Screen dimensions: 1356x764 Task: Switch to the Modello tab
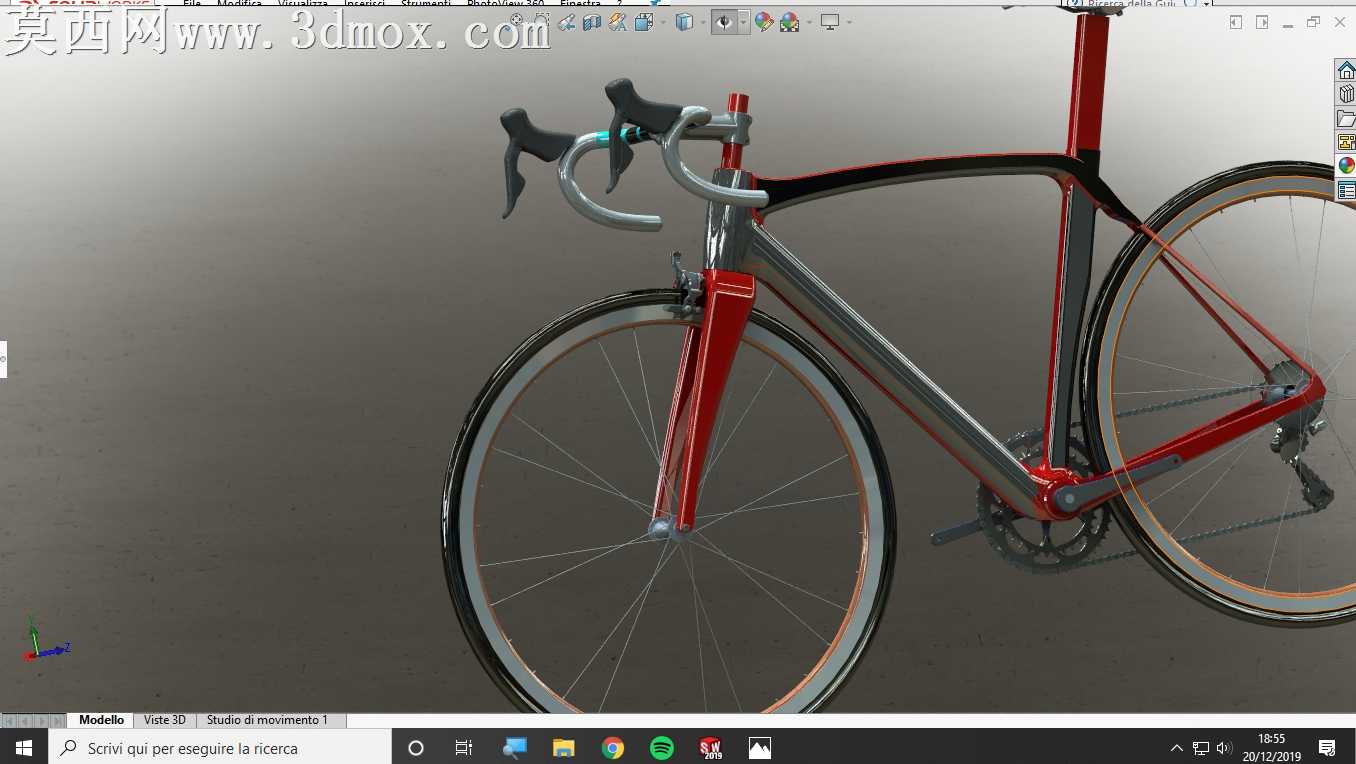pyautogui.click(x=101, y=720)
